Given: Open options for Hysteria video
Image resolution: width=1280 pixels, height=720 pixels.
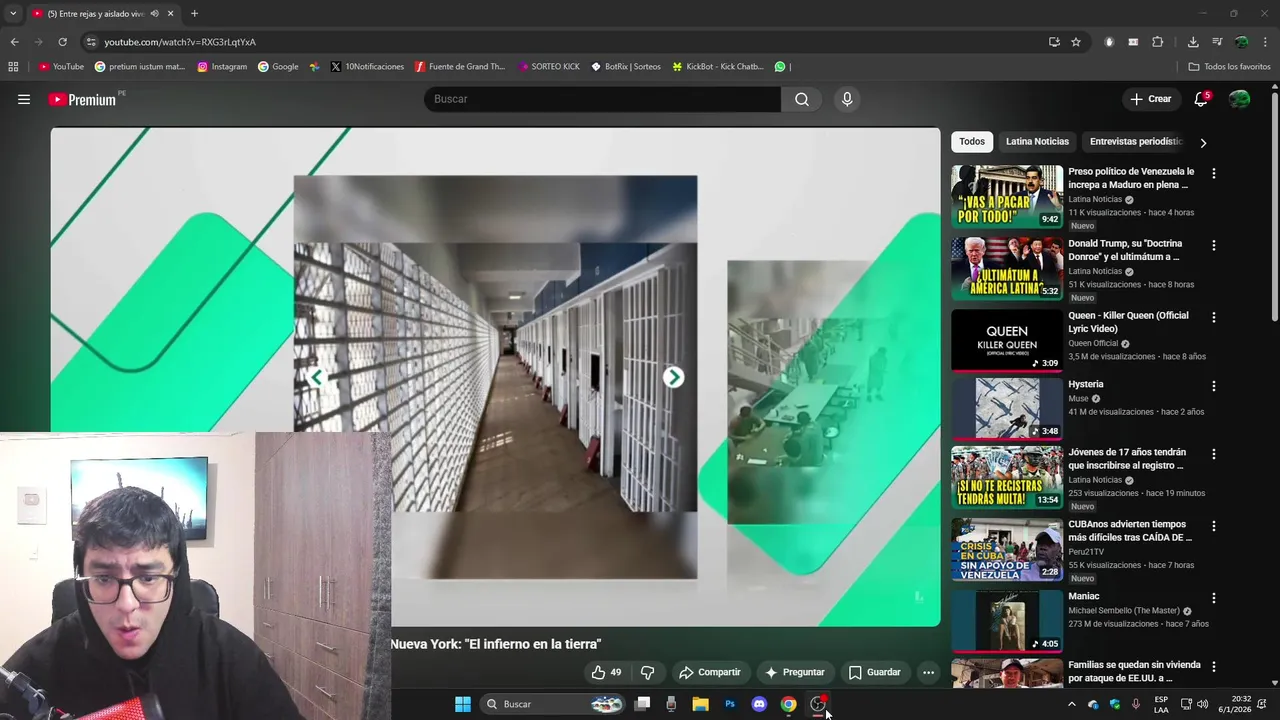Looking at the screenshot, I should coord(1214,386).
